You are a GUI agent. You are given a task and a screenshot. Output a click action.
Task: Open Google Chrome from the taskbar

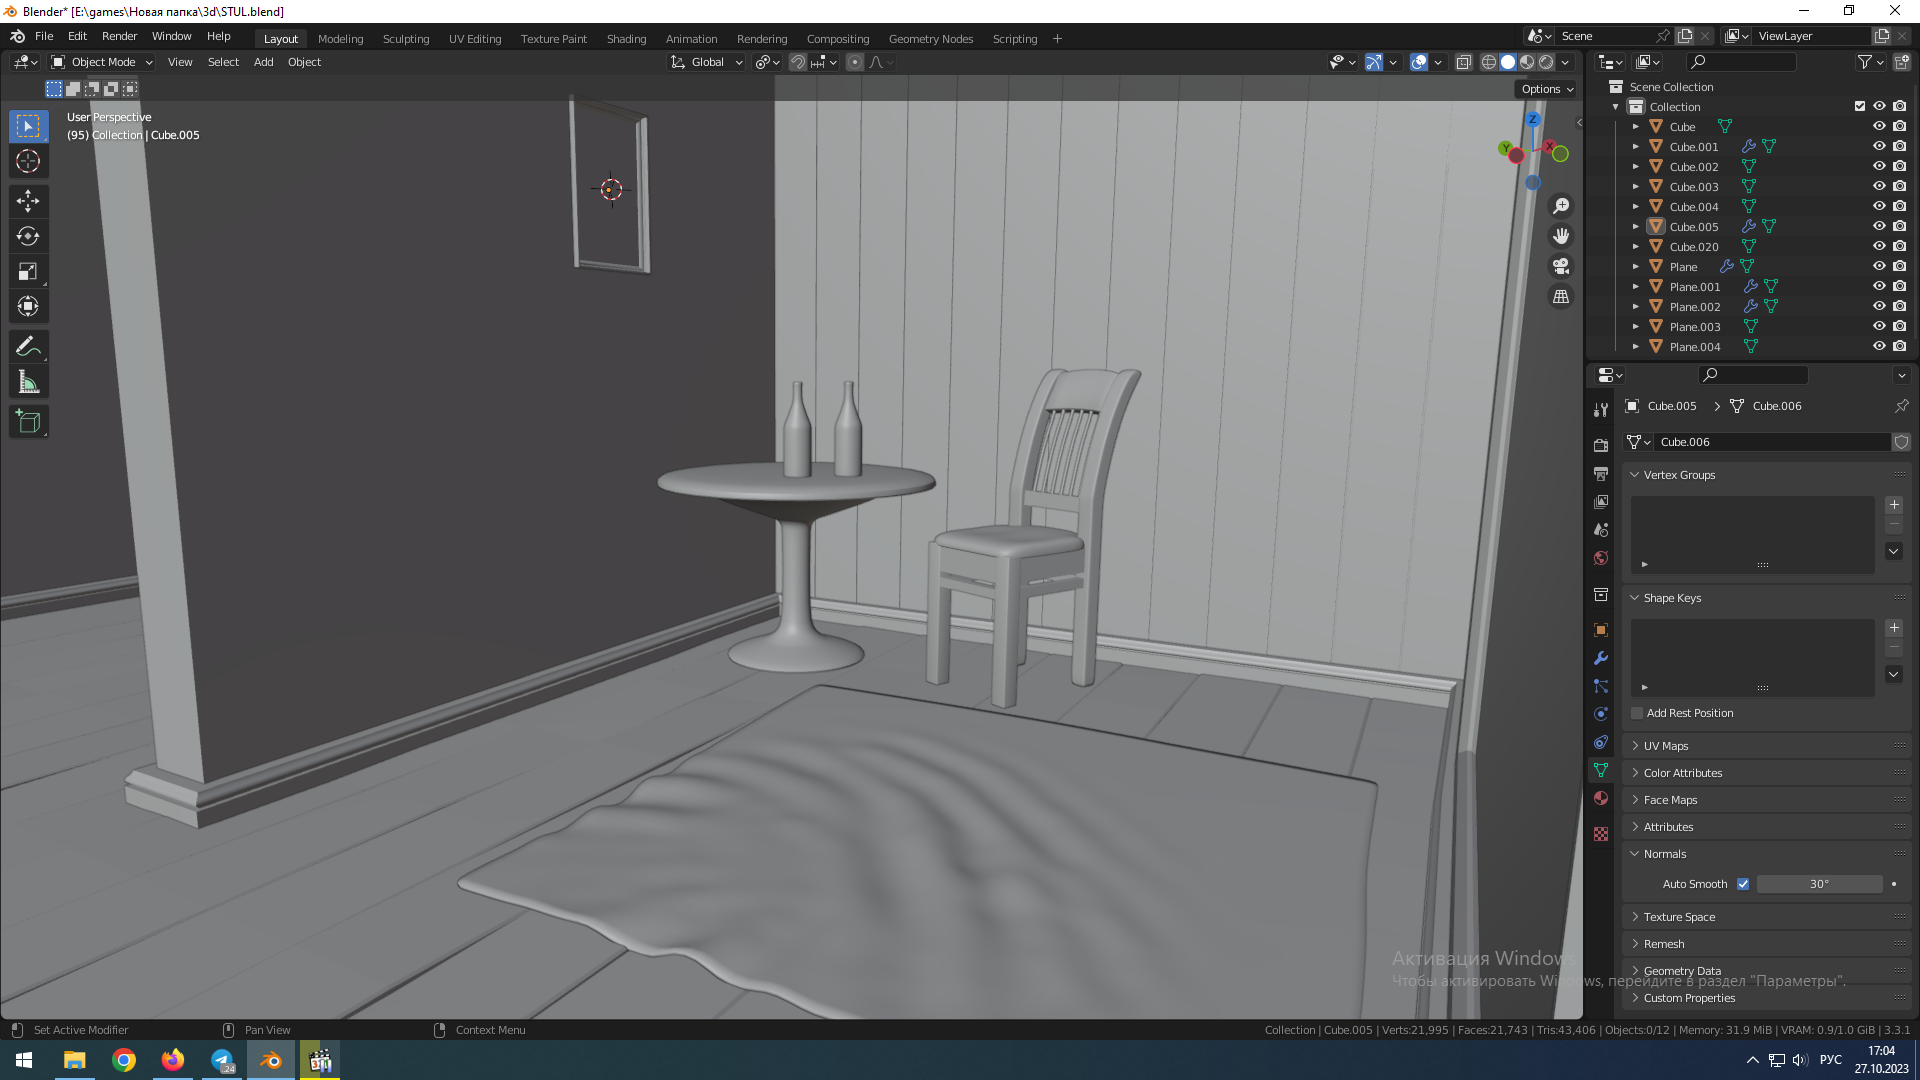coord(124,1060)
